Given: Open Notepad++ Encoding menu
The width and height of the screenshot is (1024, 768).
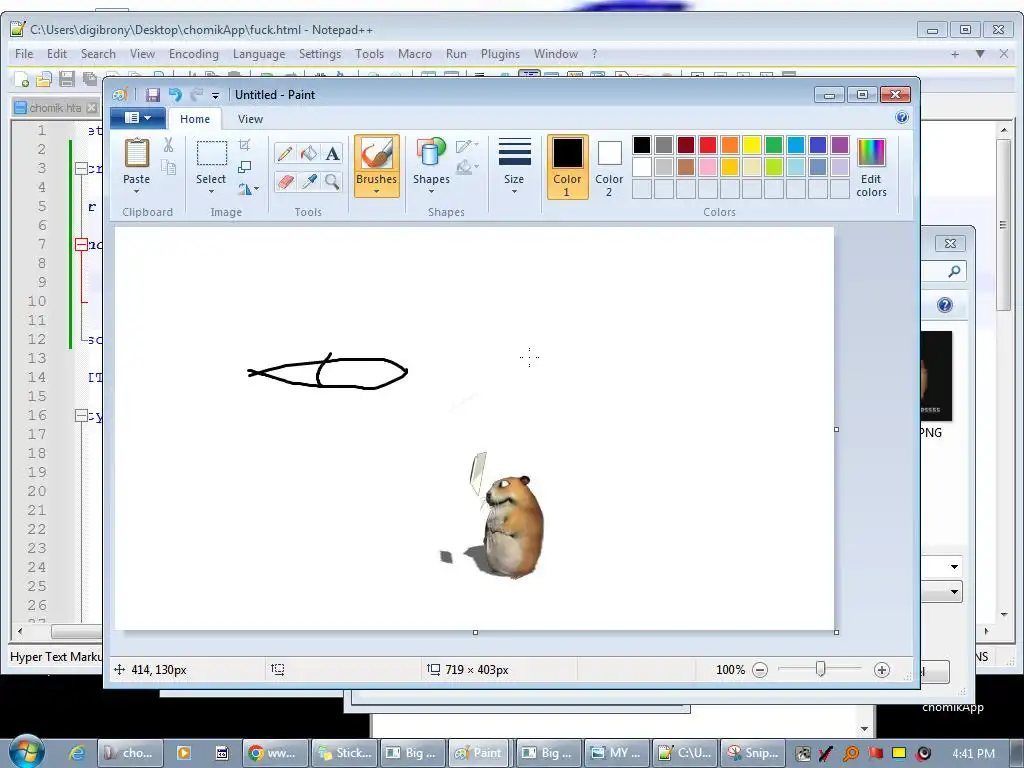Looking at the screenshot, I should coord(193,54).
